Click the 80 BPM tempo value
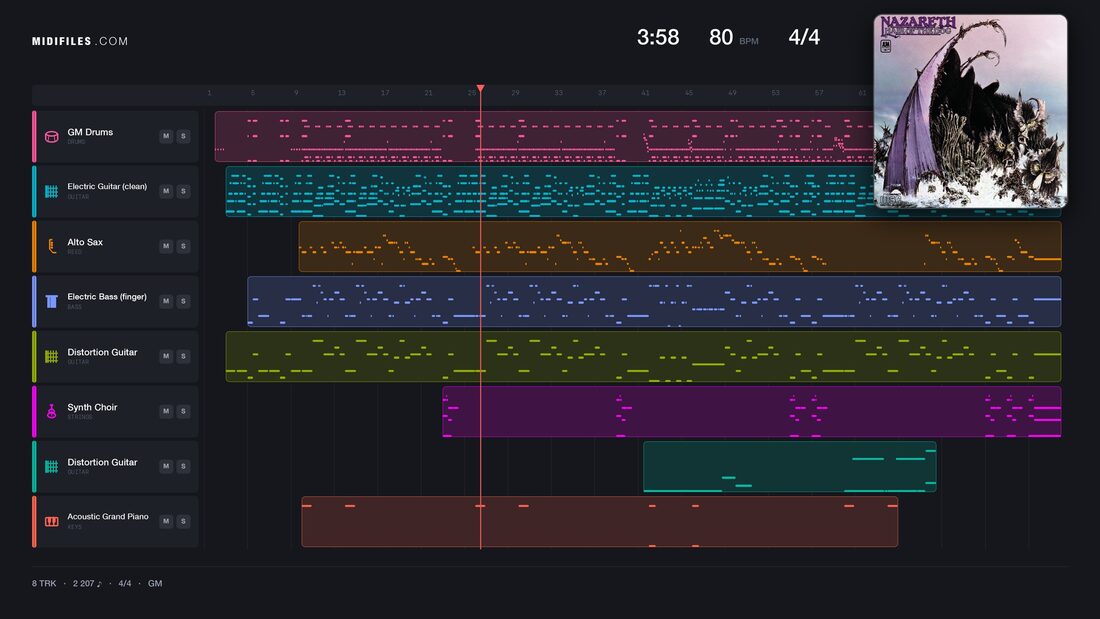This screenshot has height=619, width=1100. point(721,37)
